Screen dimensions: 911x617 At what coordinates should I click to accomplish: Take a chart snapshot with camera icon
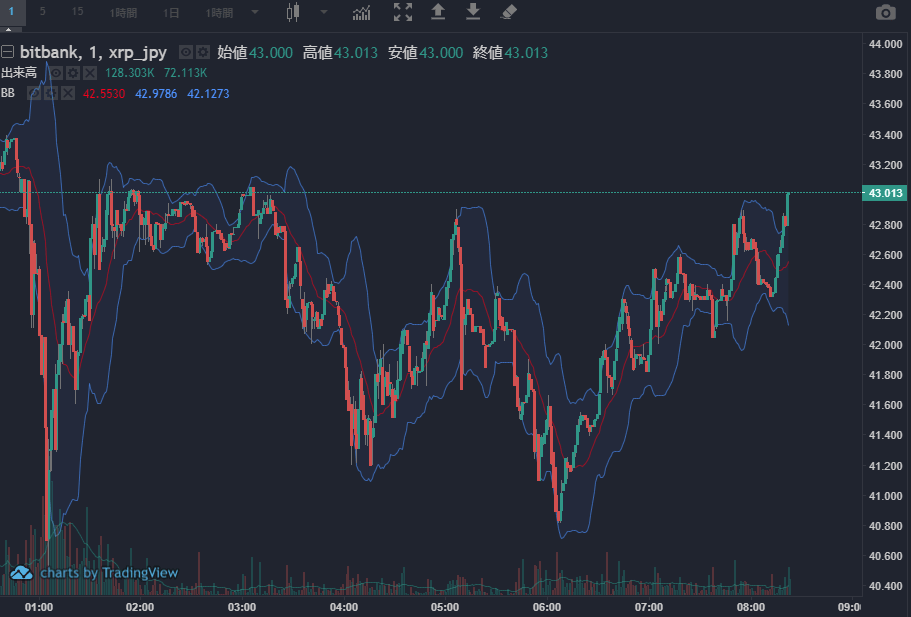[885, 13]
